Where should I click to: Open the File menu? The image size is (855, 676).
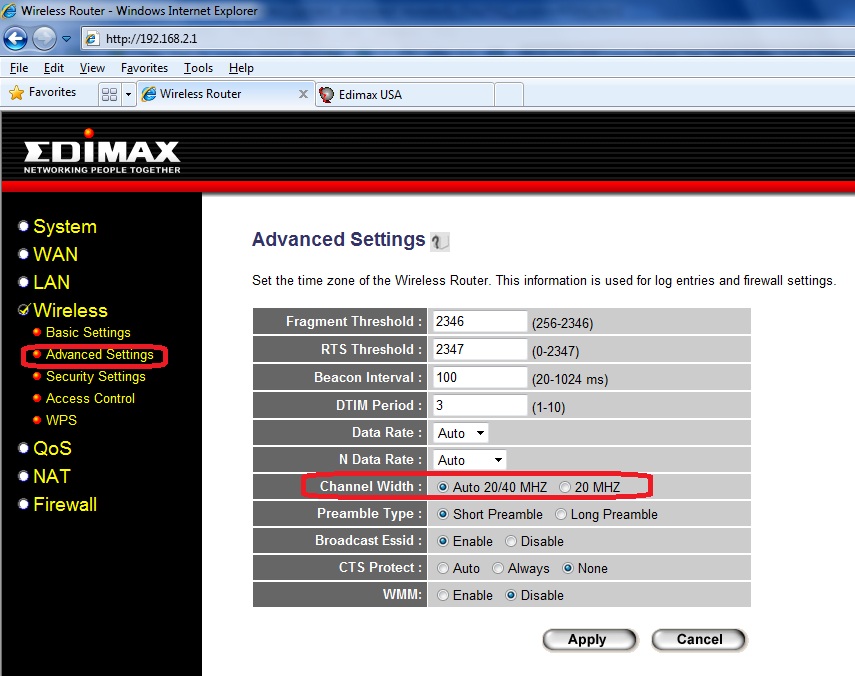tap(19, 68)
